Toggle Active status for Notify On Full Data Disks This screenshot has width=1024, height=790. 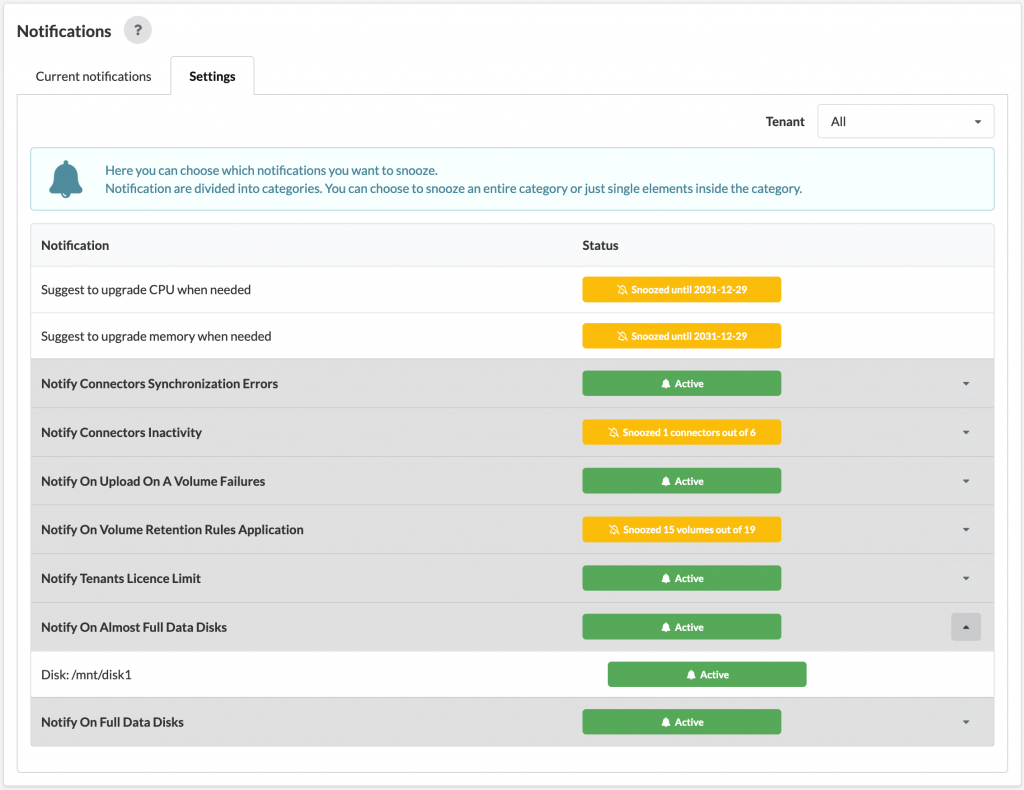681,722
